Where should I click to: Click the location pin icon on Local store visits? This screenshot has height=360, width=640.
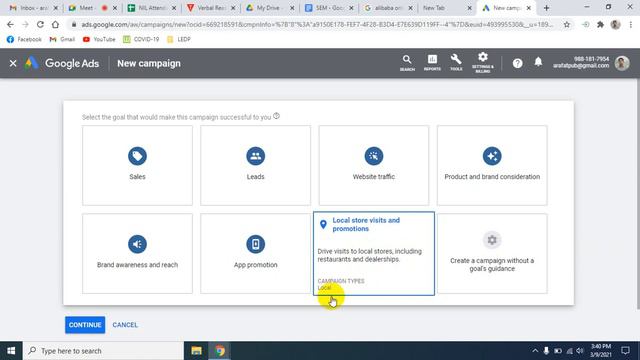(323, 224)
